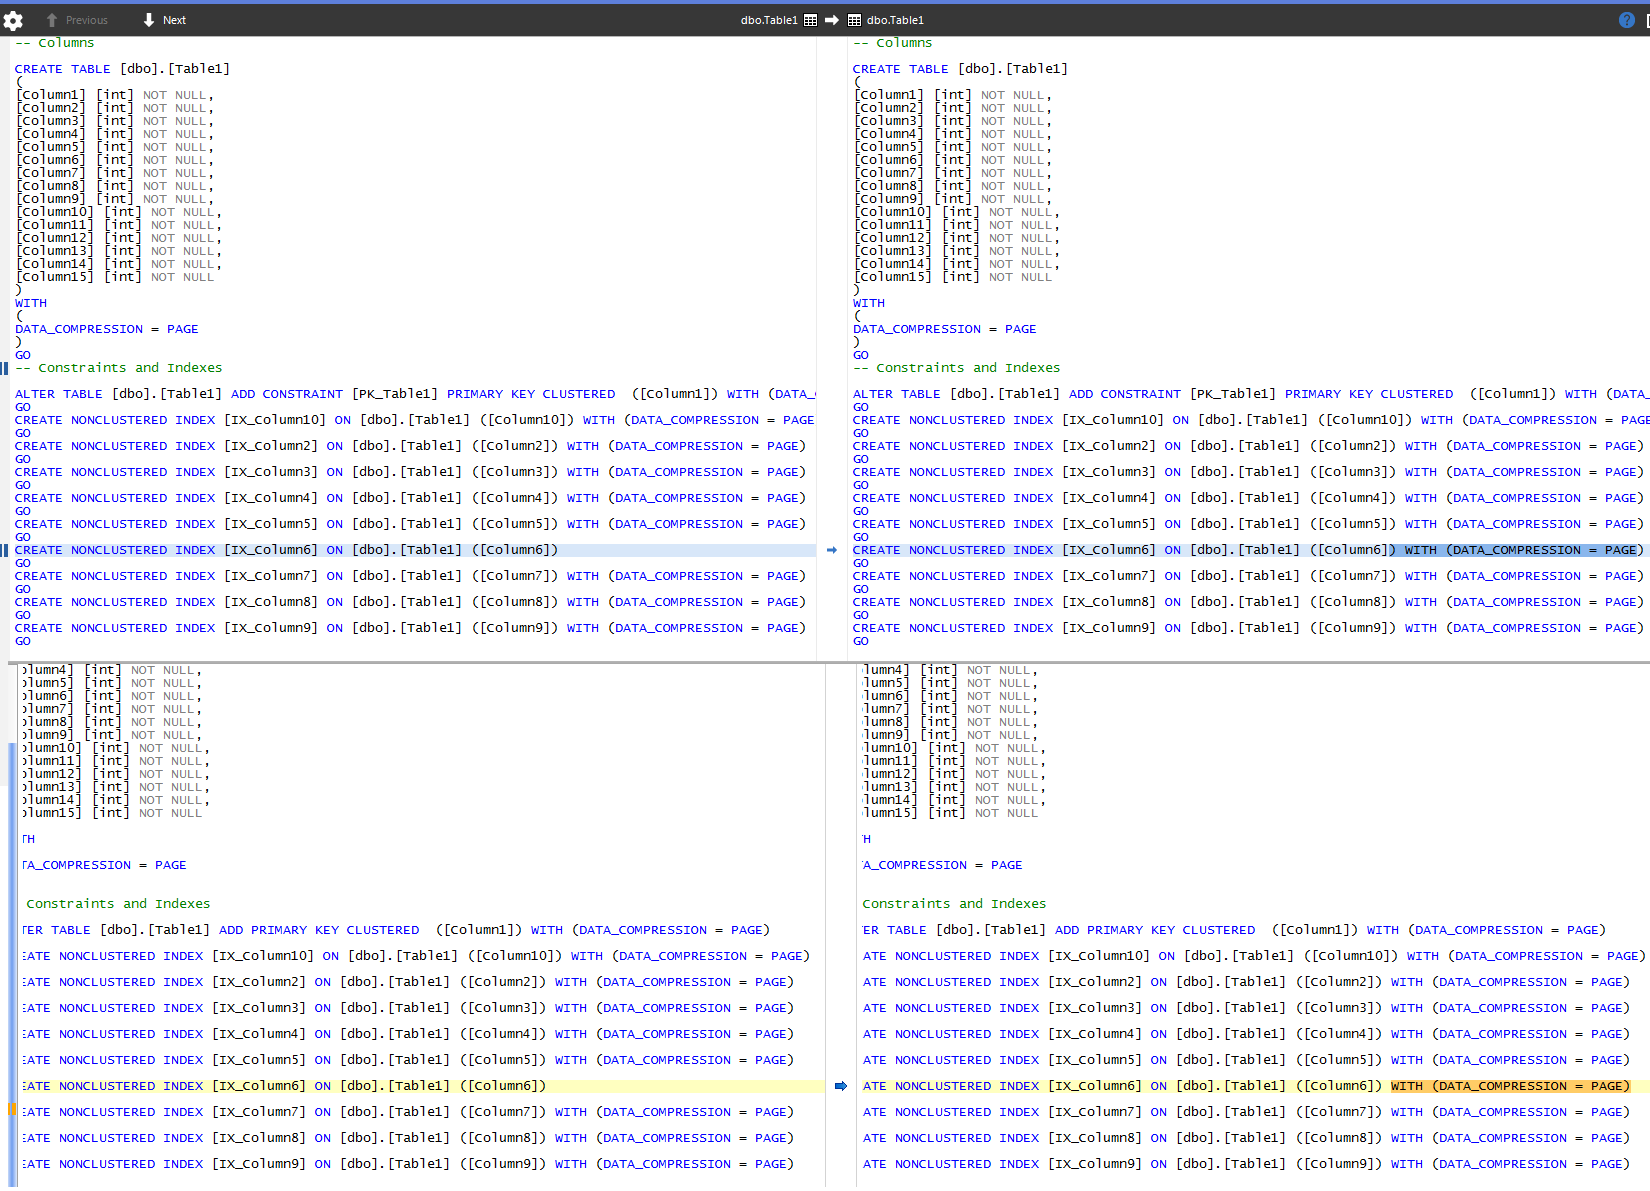1650x1191 pixels.
Task: Click IX_Column10 index line in lower-right pane
Action: tap(1254, 956)
